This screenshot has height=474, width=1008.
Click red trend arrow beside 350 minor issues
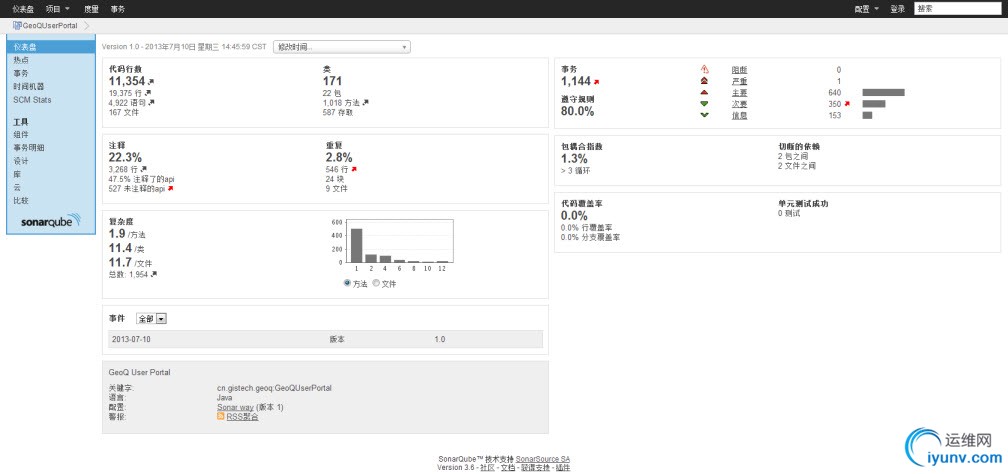pyautogui.click(x=847, y=104)
